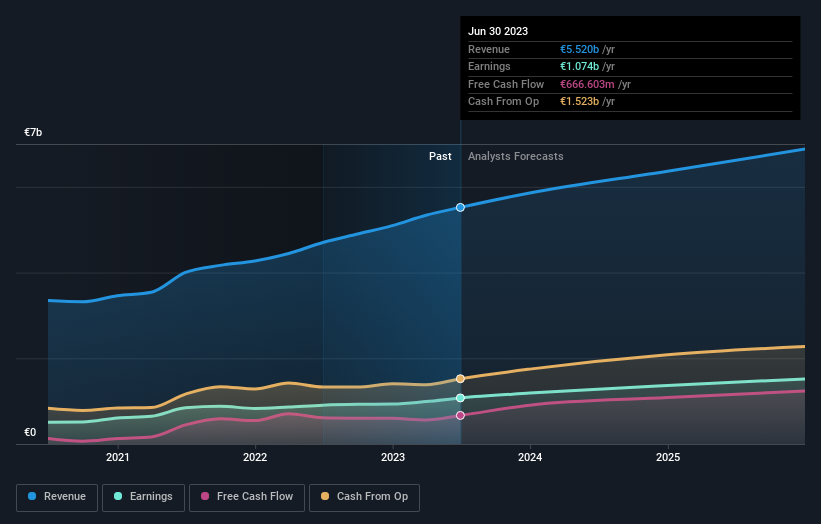Click the teal Earnings legend dot
The height and width of the screenshot is (524, 821).
(x=118, y=496)
